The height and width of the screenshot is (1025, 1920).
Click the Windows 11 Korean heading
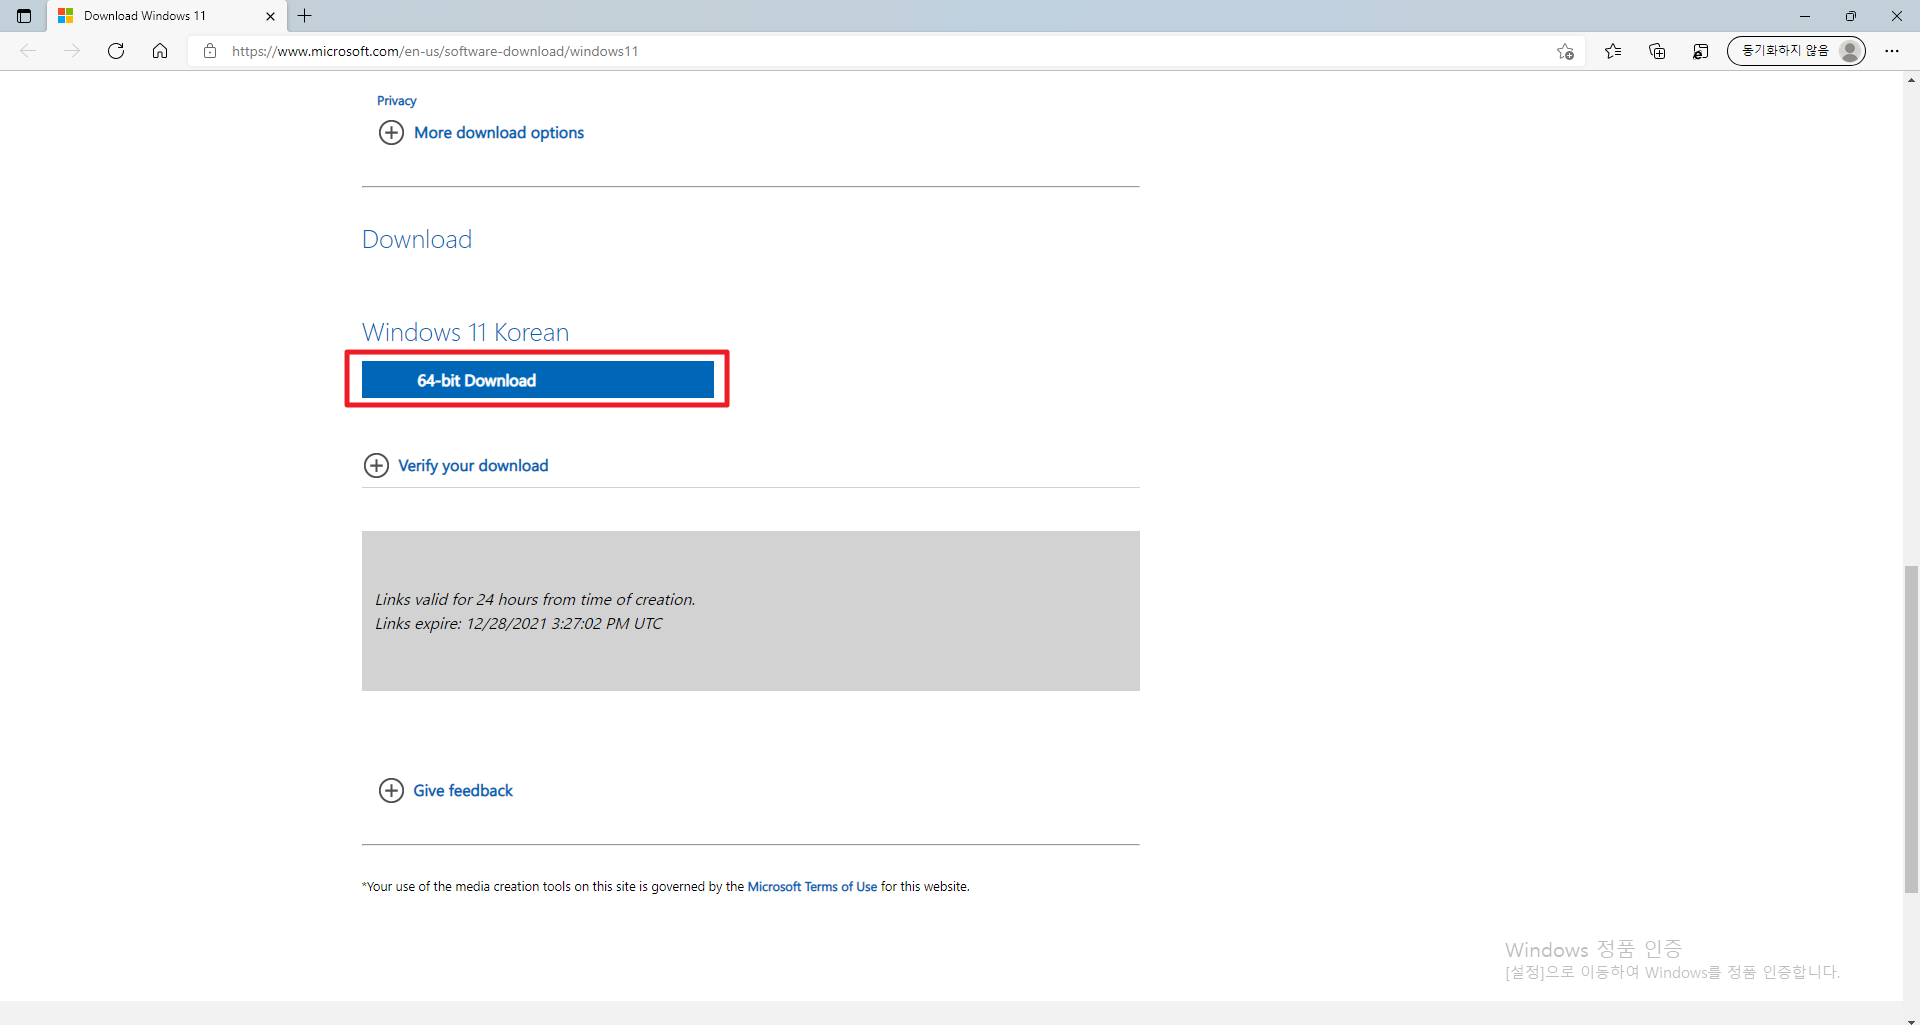click(465, 332)
